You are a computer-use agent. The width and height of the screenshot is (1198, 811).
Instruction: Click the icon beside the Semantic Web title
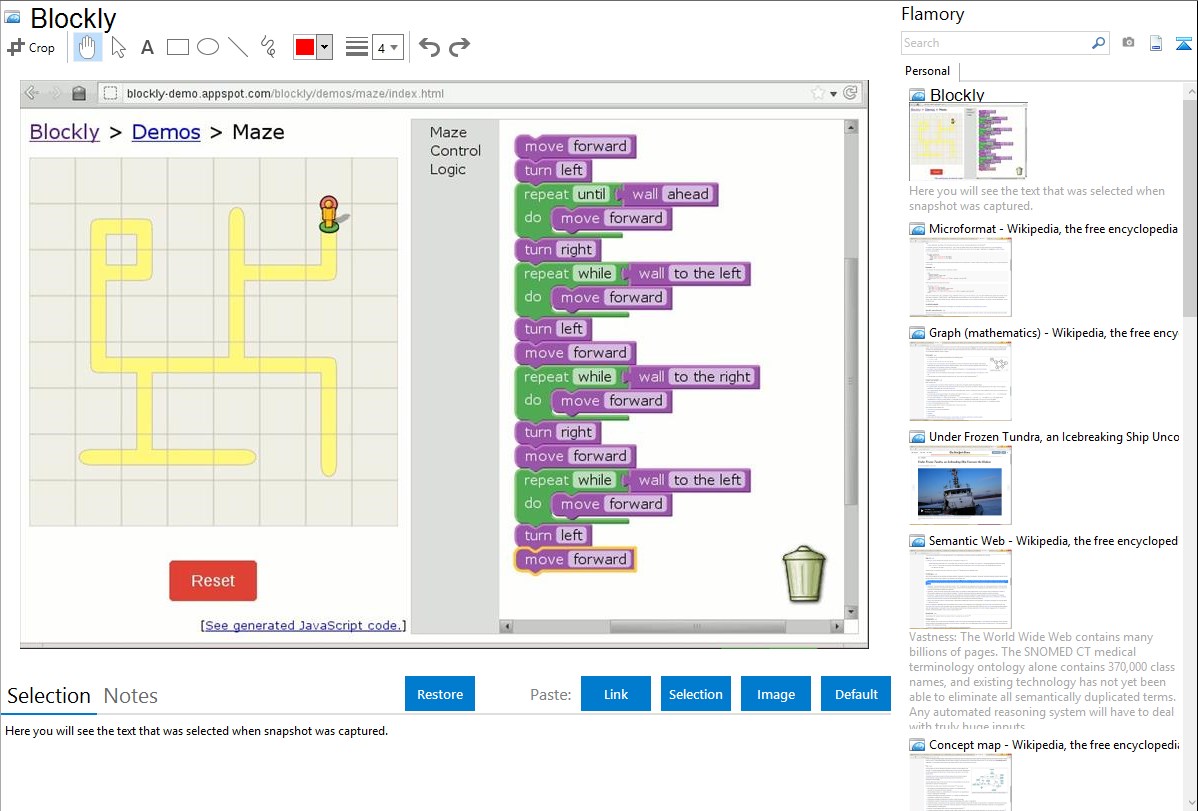click(x=917, y=541)
